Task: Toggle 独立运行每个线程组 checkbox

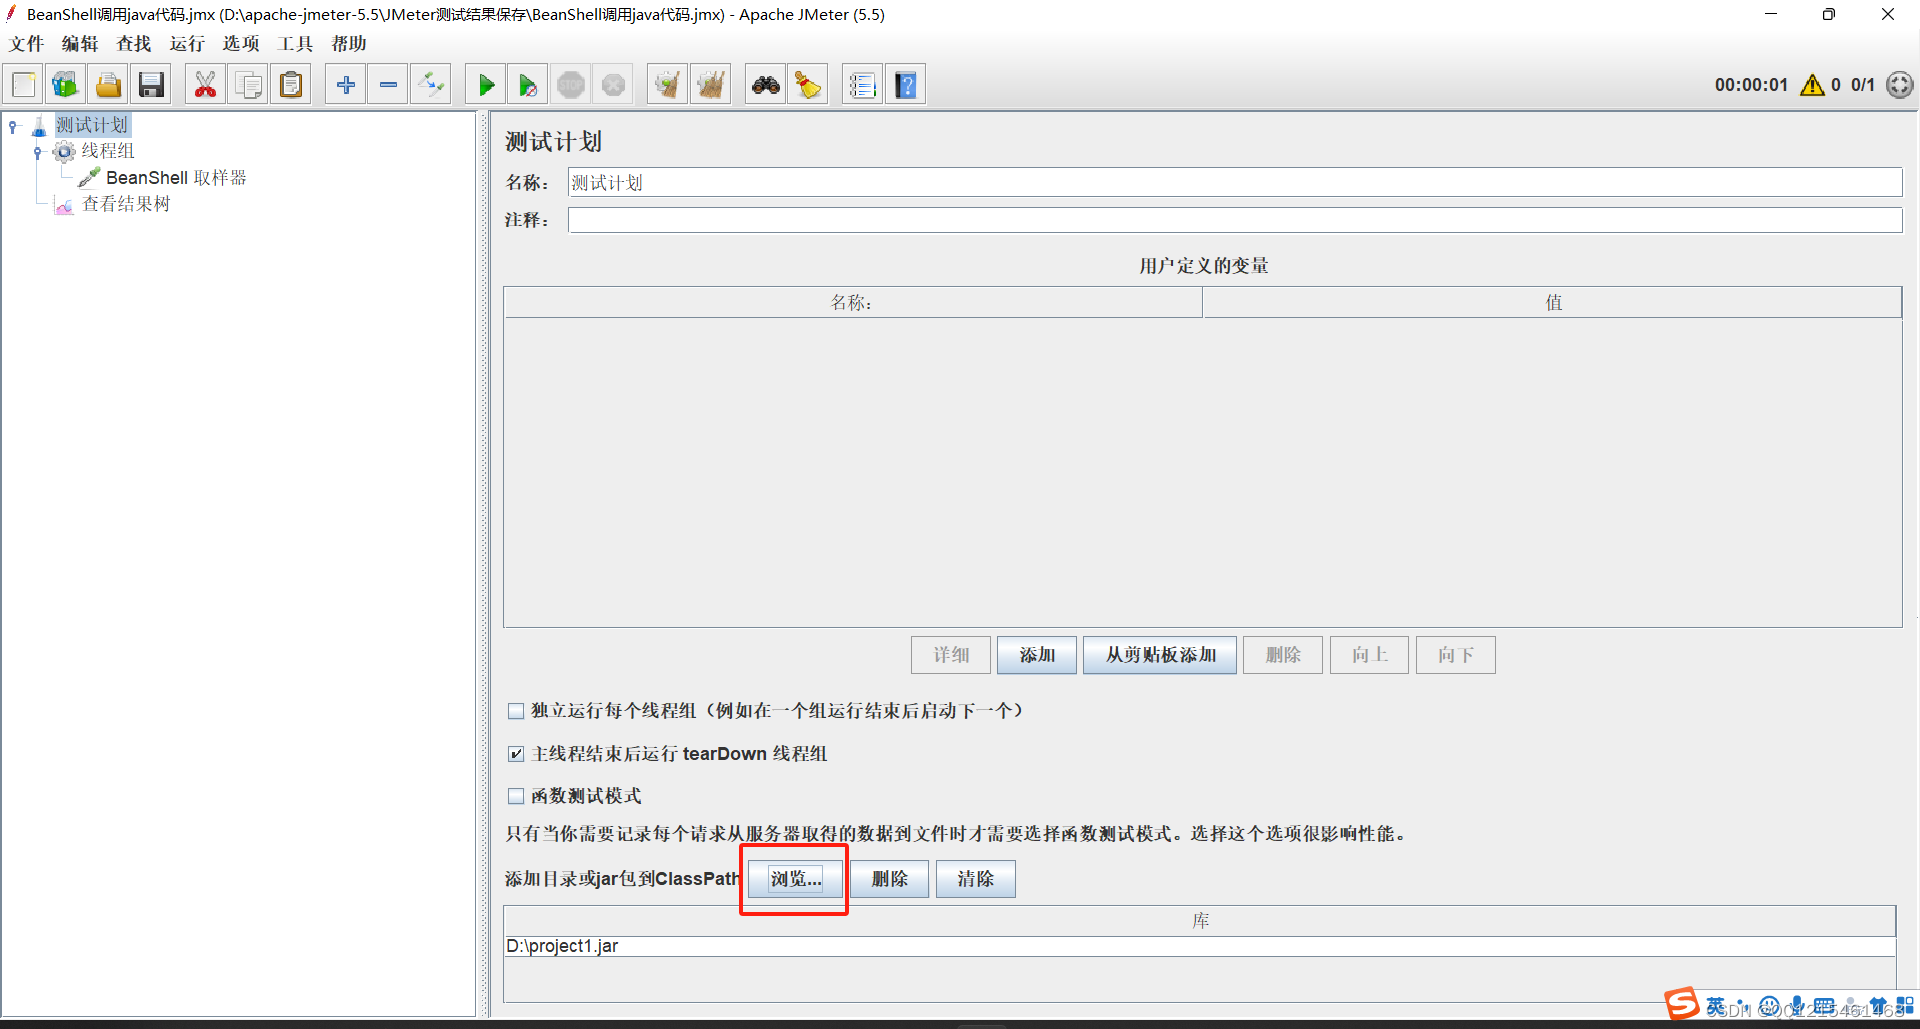Action: (x=516, y=711)
